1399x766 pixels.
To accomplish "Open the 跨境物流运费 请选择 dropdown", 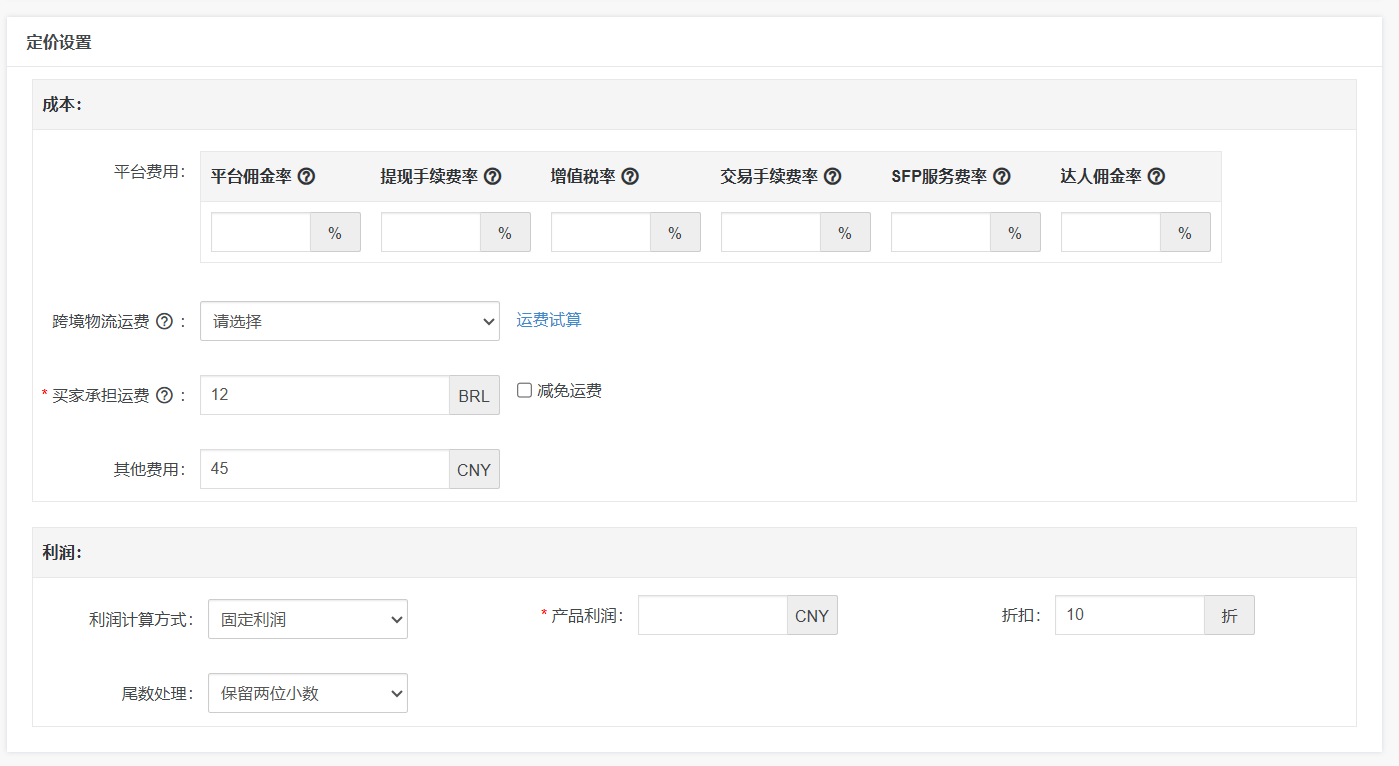I will click(350, 321).
